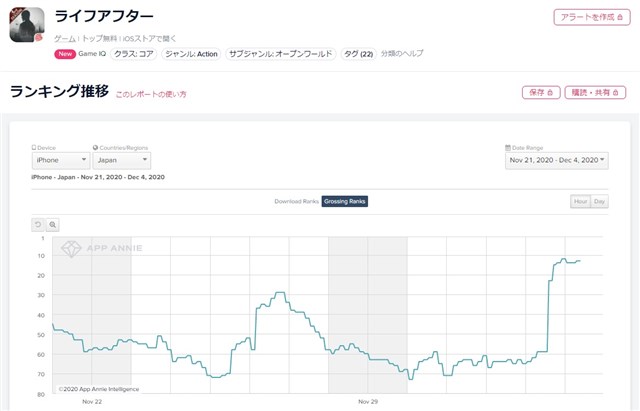Image resolution: width=640 pixels, height=411 pixels.
Task: Click the globe icon beside Countries/Regions
Action: (x=95, y=146)
